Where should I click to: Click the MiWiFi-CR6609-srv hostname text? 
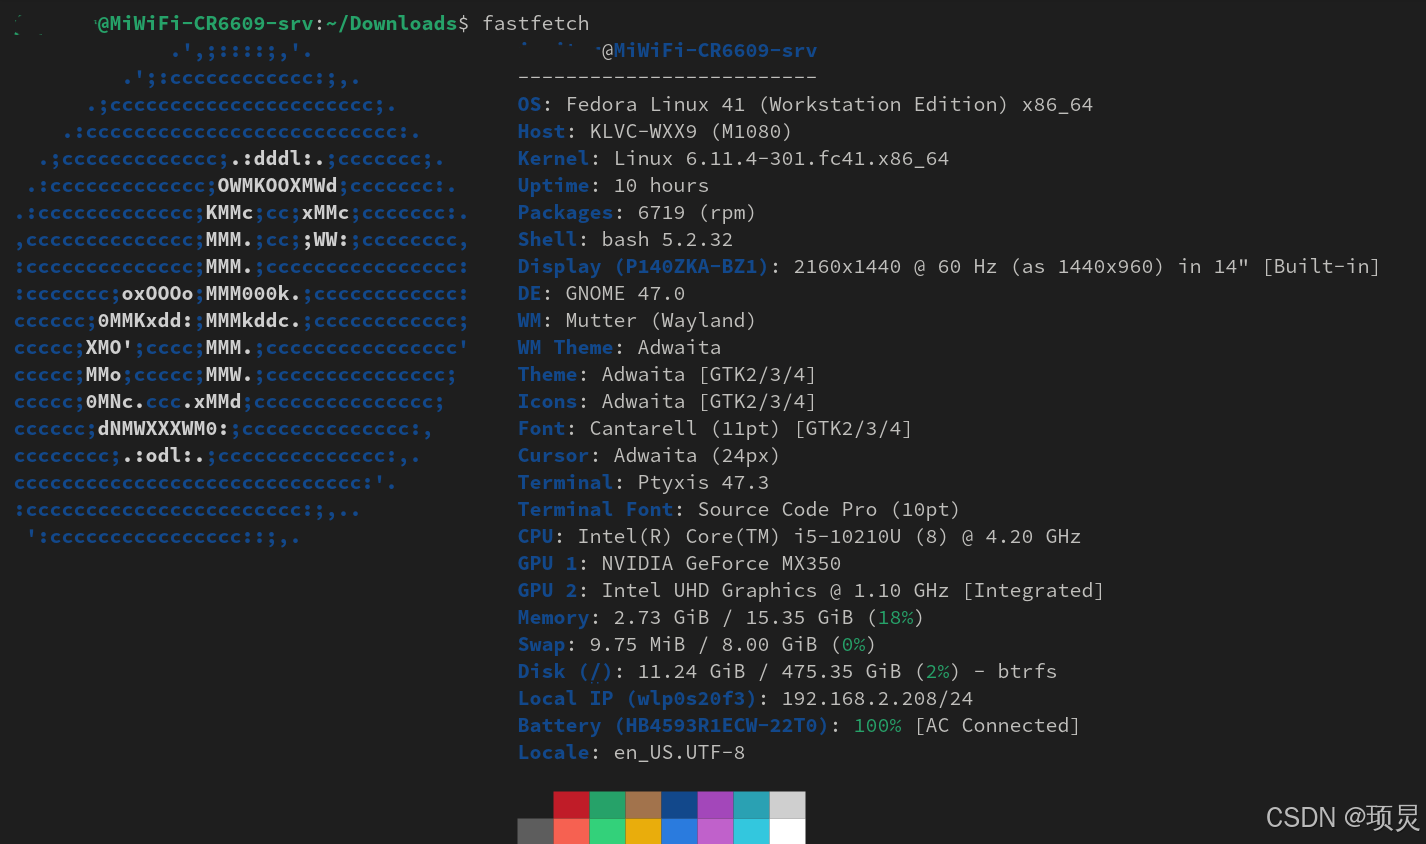715,50
